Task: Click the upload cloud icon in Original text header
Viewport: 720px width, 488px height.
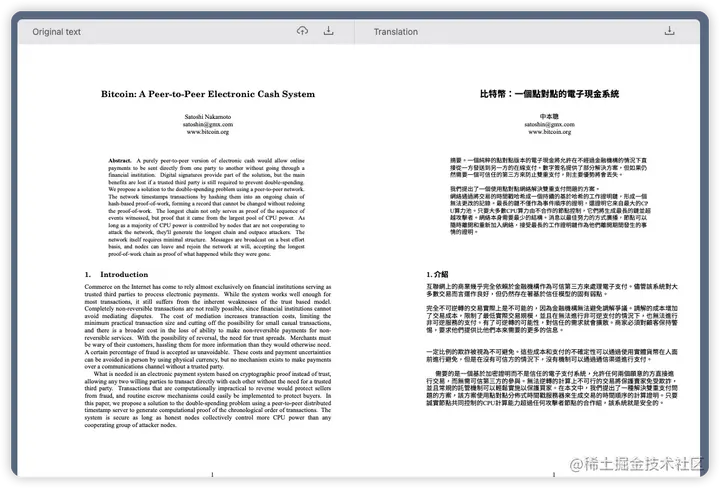Action: (302, 31)
